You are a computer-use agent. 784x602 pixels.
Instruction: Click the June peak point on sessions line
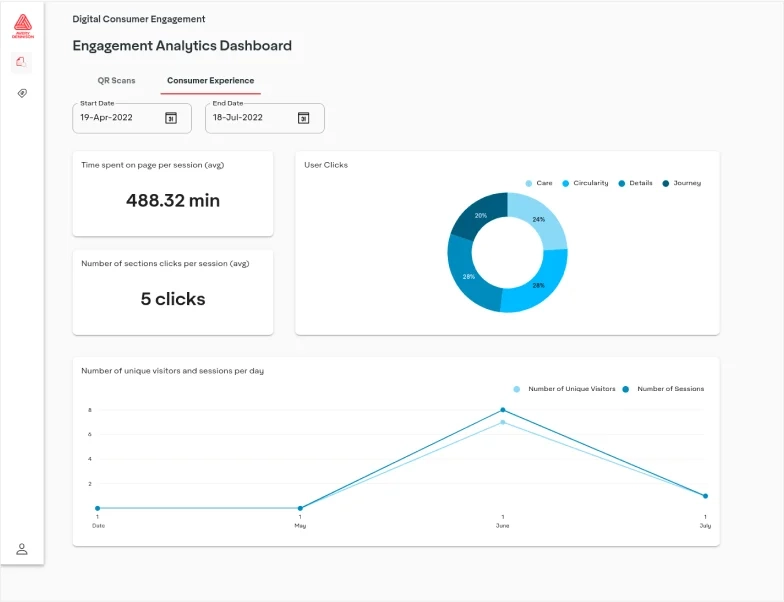coord(502,410)
